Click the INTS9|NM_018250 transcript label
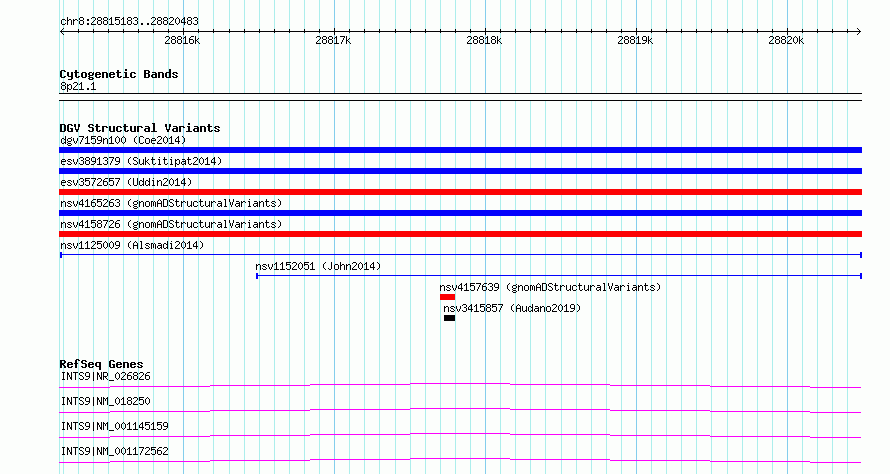This screenshot has height=474, width=890. click(106, 401)
